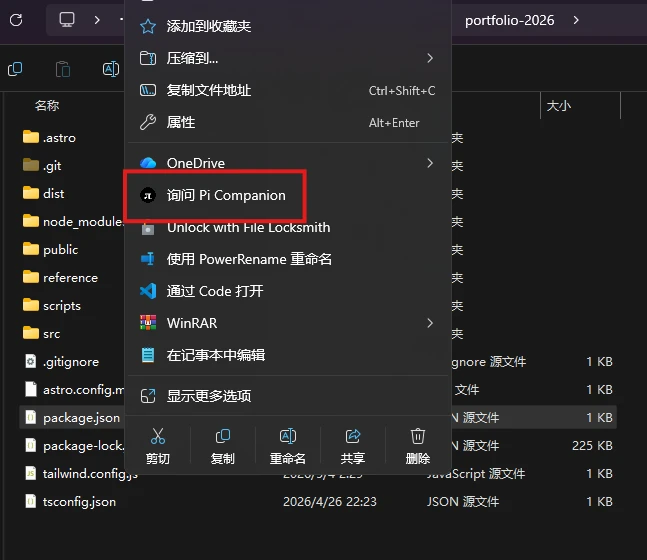Select the src folder
This screenshot has width=647, height=560.
point(41,333)
